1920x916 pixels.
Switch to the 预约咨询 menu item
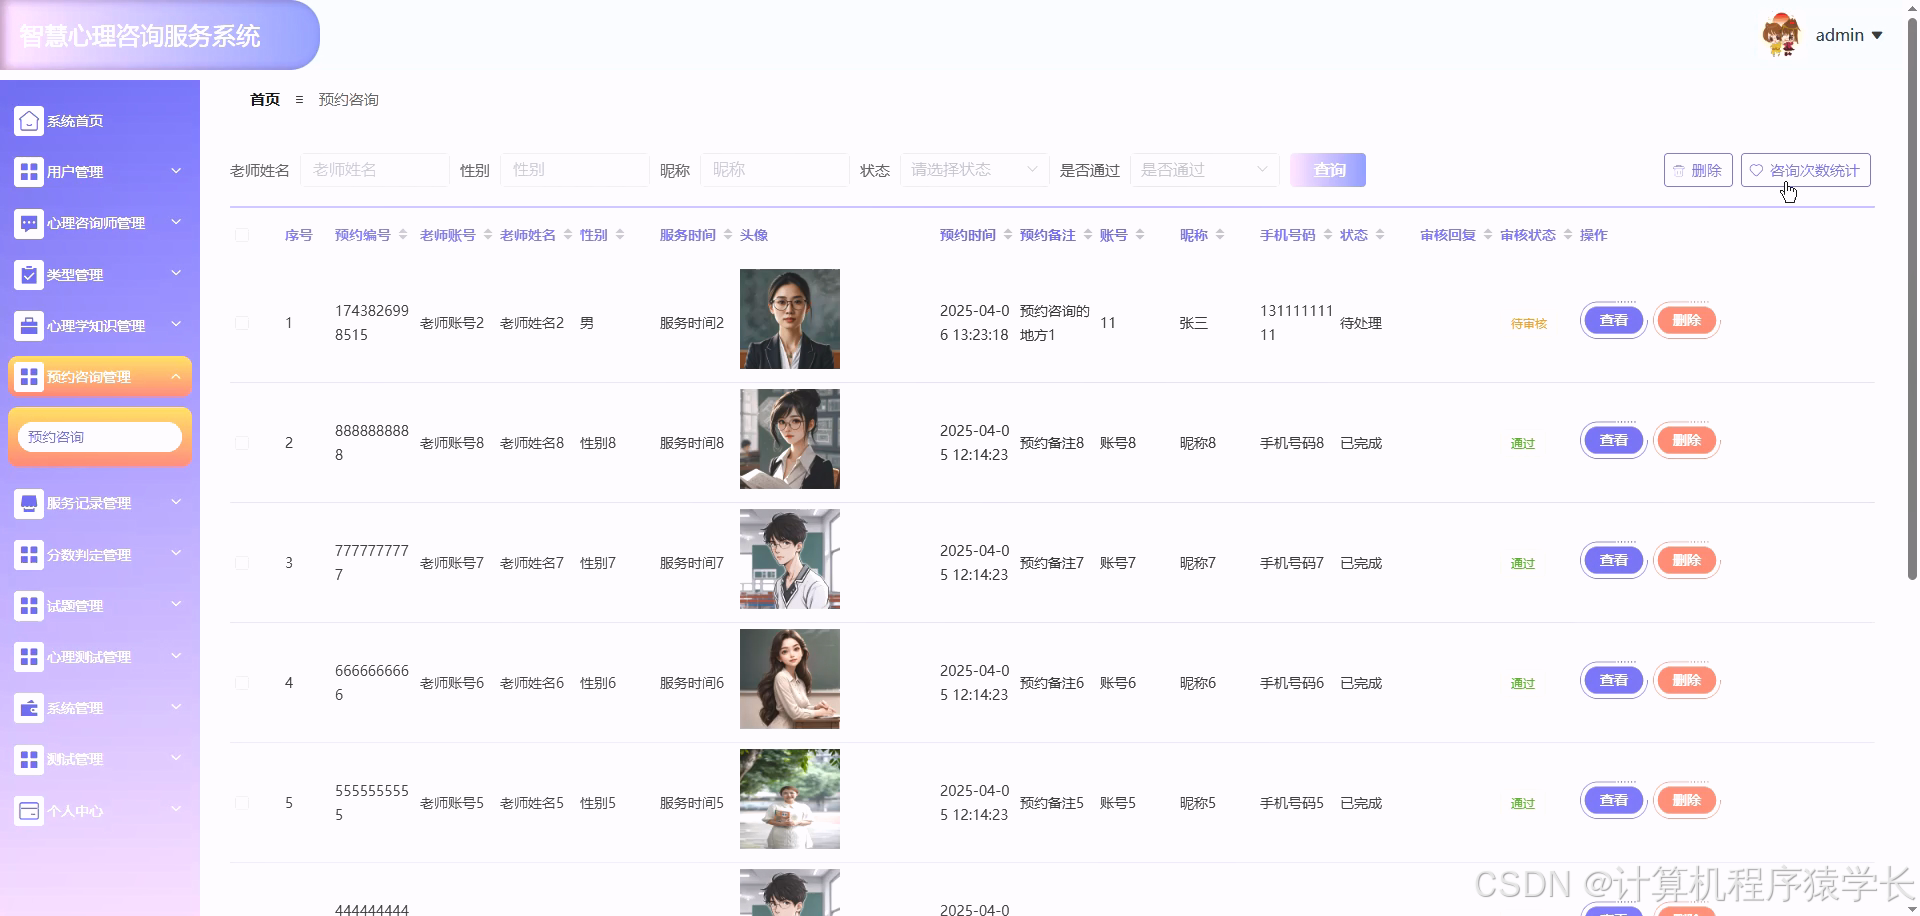[99, 436]
